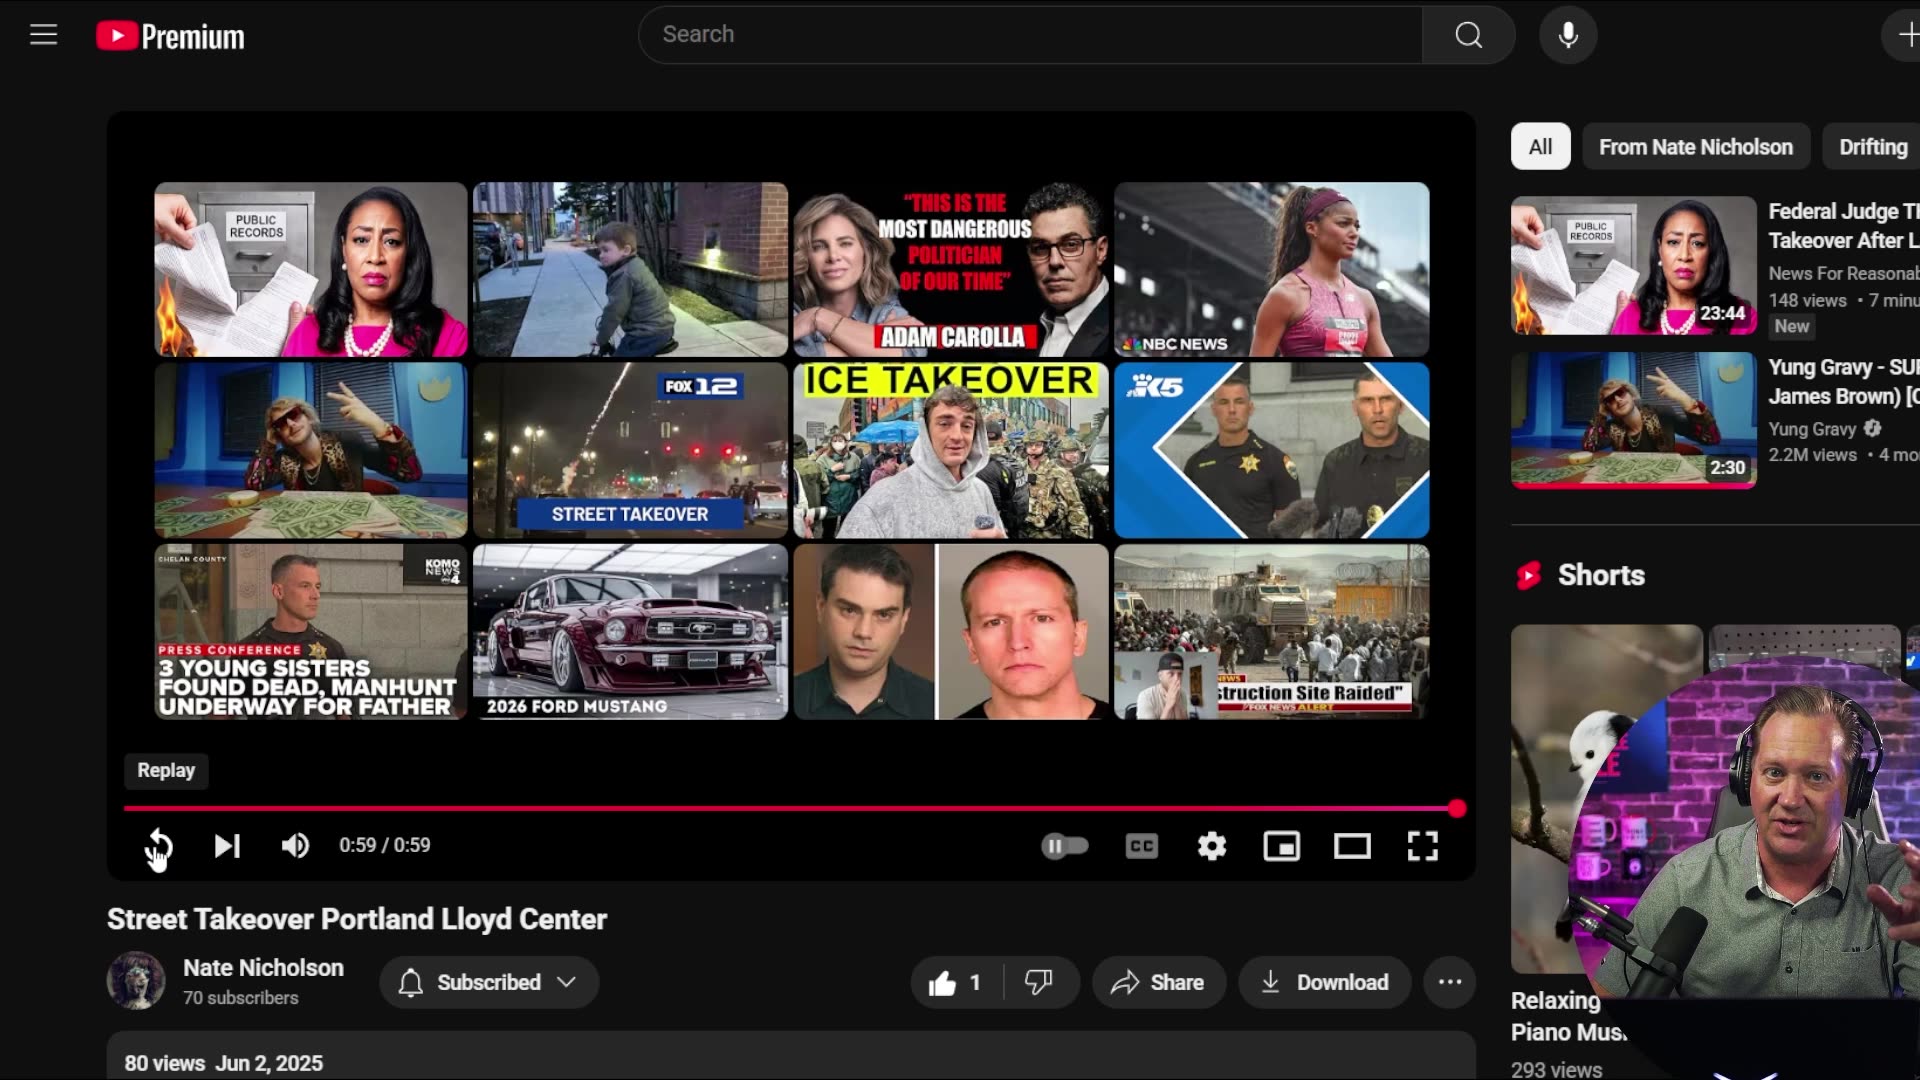Switch to miniplayer mode
This screenshot has width=1920, height=1080.
[x=1281, y=846]
